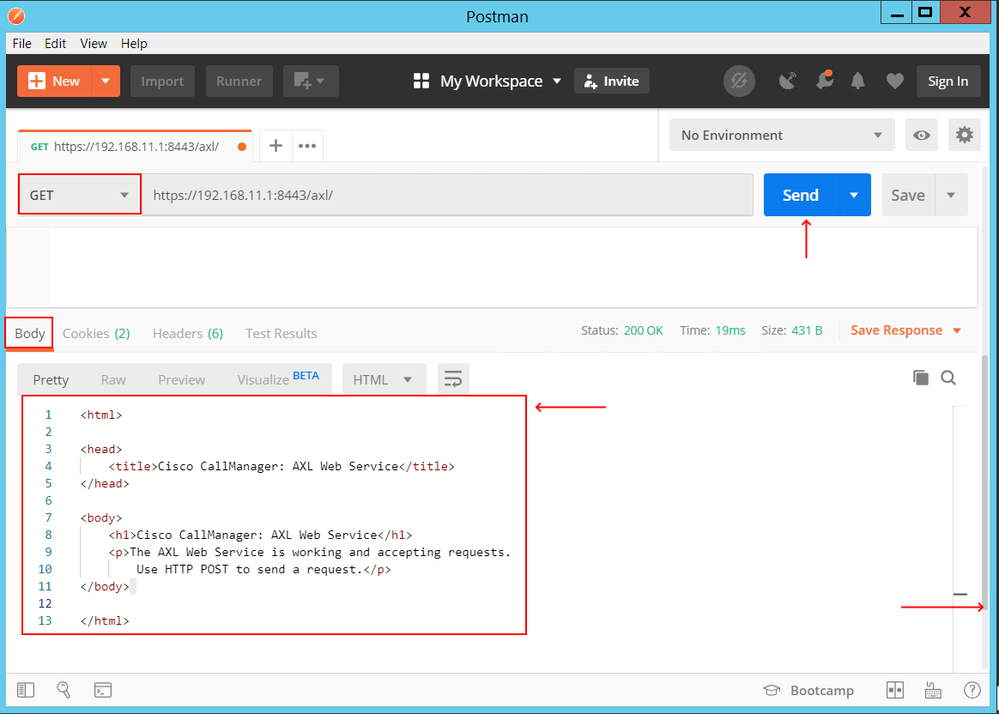Screen dimensions: 999x714
Task: Open the View menu
Action: [x=93, y=43]
